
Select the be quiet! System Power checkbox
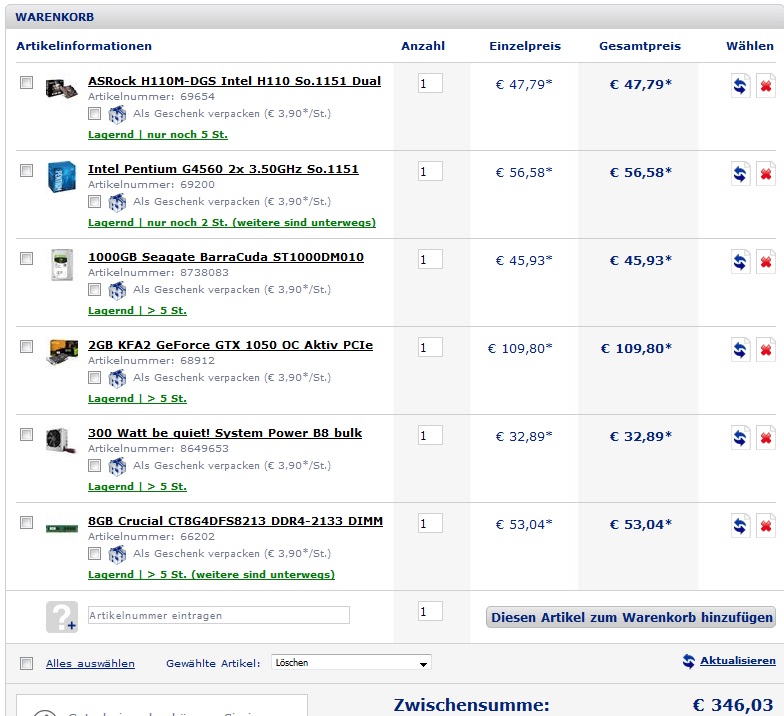pyautogui.click(x=26, y=434)
